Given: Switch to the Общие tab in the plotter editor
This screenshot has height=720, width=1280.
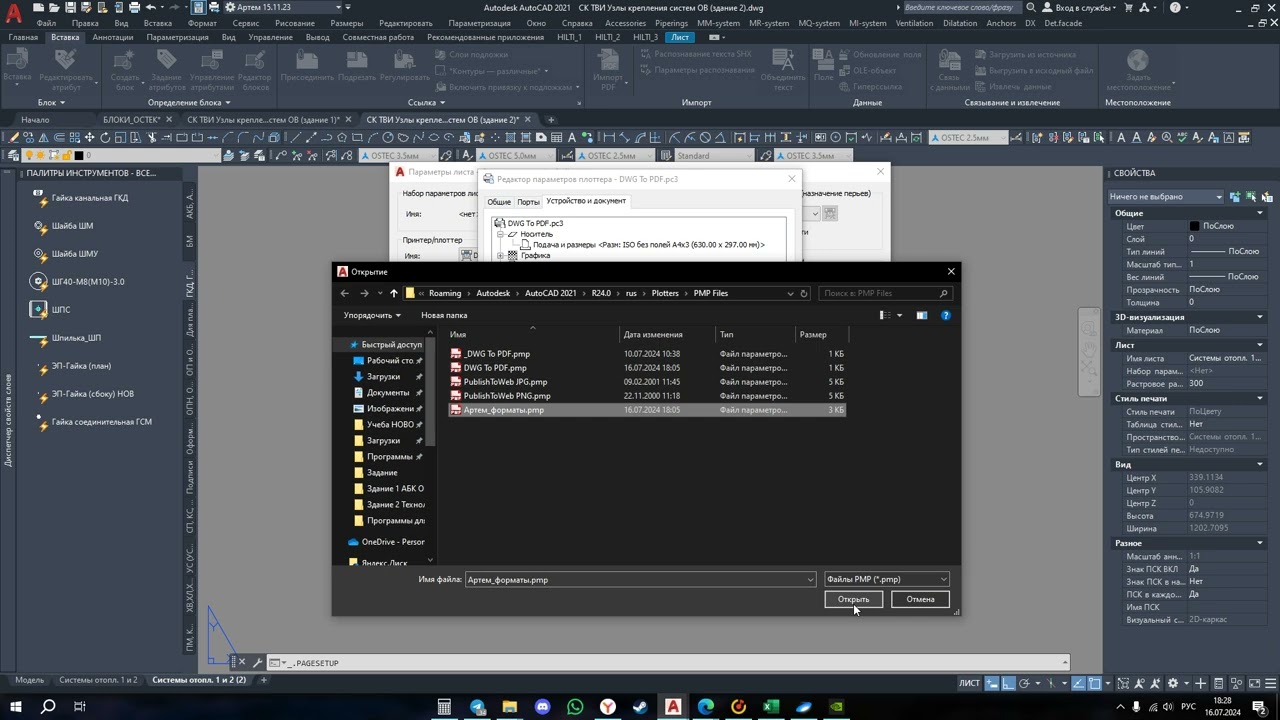Looking at the screenshot, I should click(499, 201).
